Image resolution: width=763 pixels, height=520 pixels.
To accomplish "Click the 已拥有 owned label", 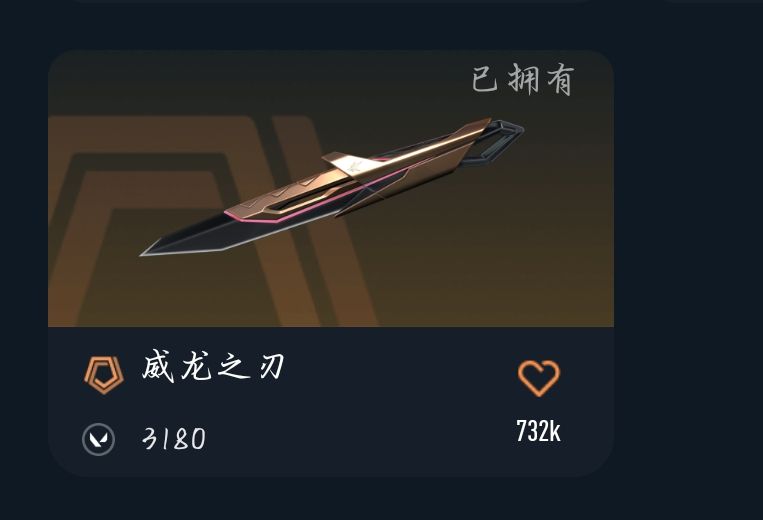I will click(523, 79).
